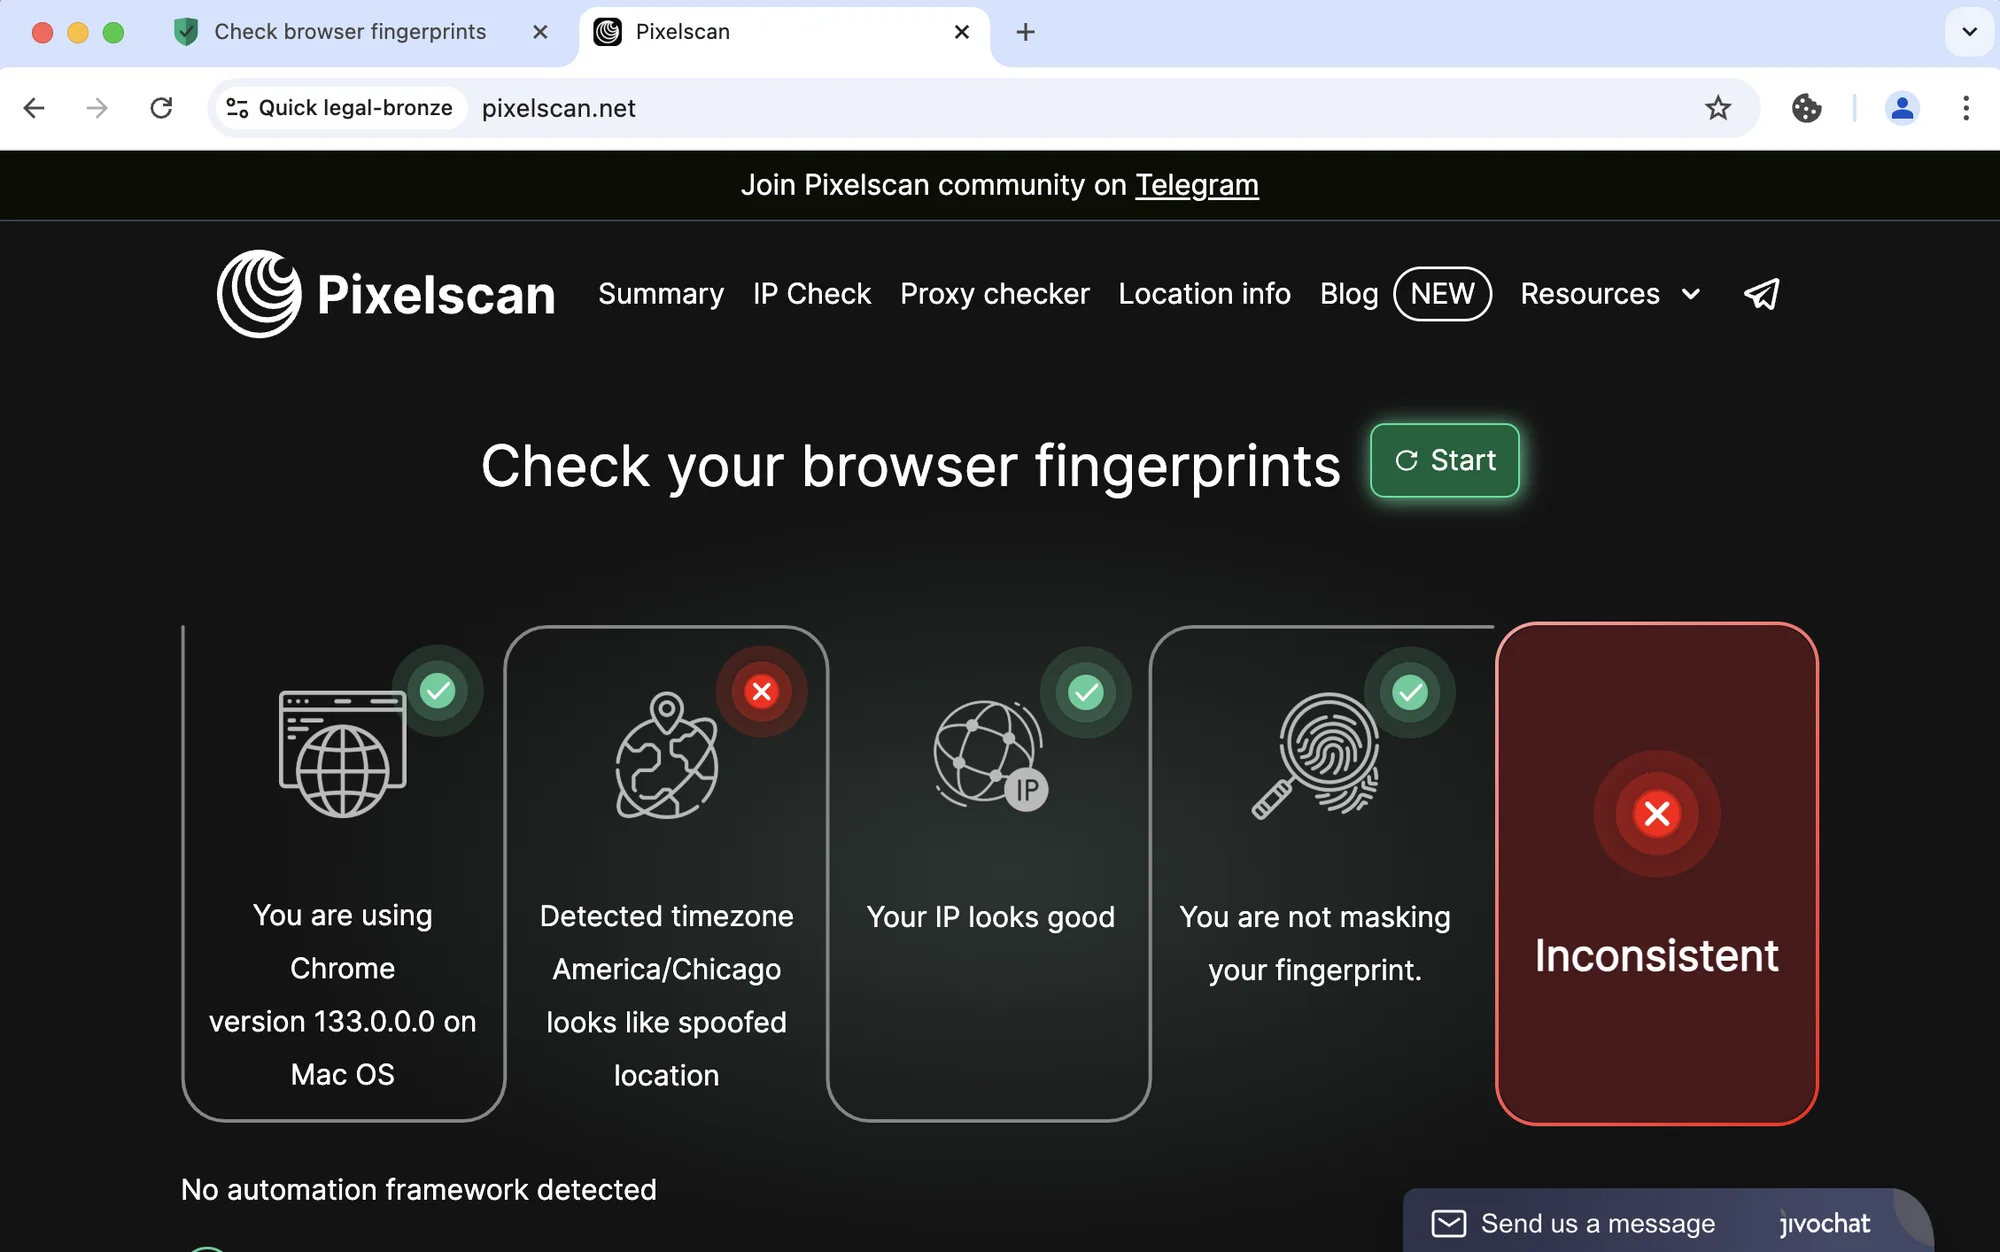Click the Start button to run scan
This screenshot has height=1252, width=2000.
coord(1443,459)
